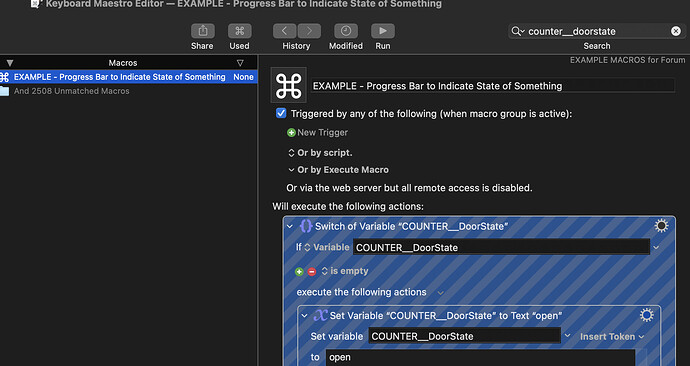
Task: Edit the macro name field
Action: [492, 86]
